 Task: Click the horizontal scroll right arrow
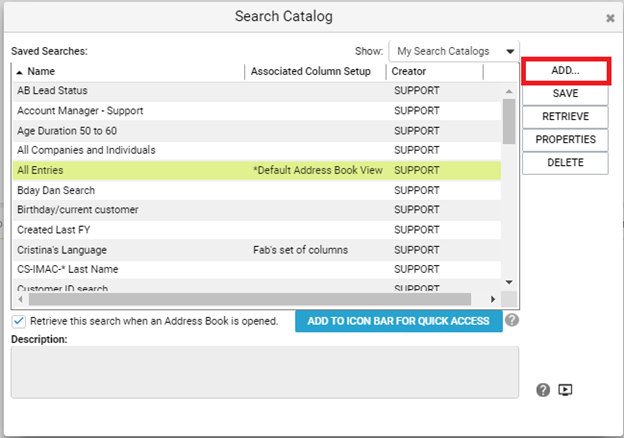click(493, 299)
